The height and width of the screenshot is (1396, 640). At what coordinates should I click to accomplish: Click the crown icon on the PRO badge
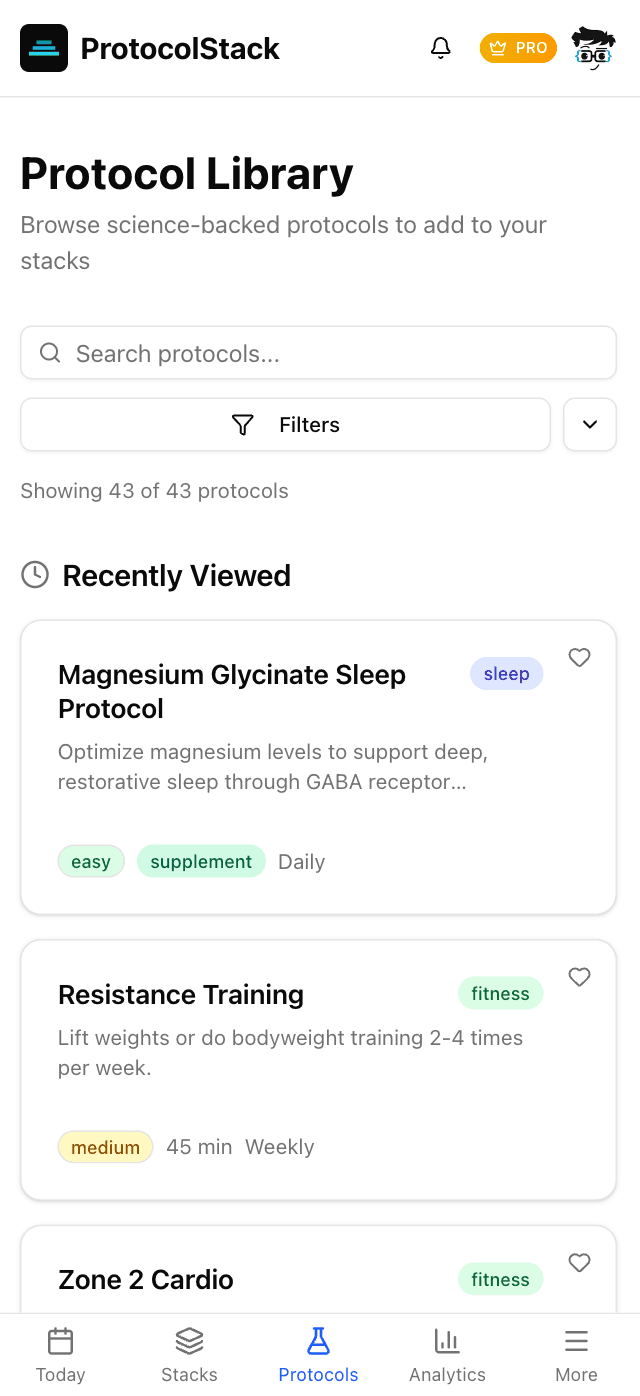496,47
